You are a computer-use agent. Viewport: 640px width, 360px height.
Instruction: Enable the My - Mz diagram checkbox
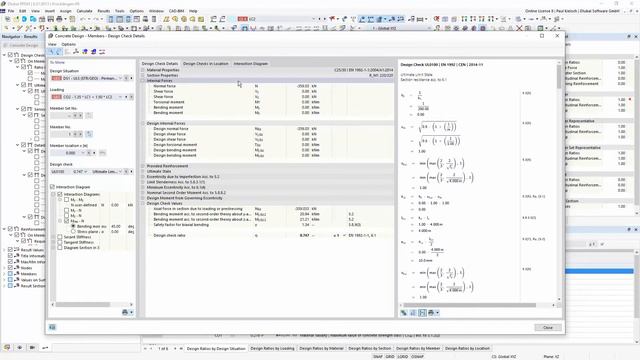coord(67,200)
